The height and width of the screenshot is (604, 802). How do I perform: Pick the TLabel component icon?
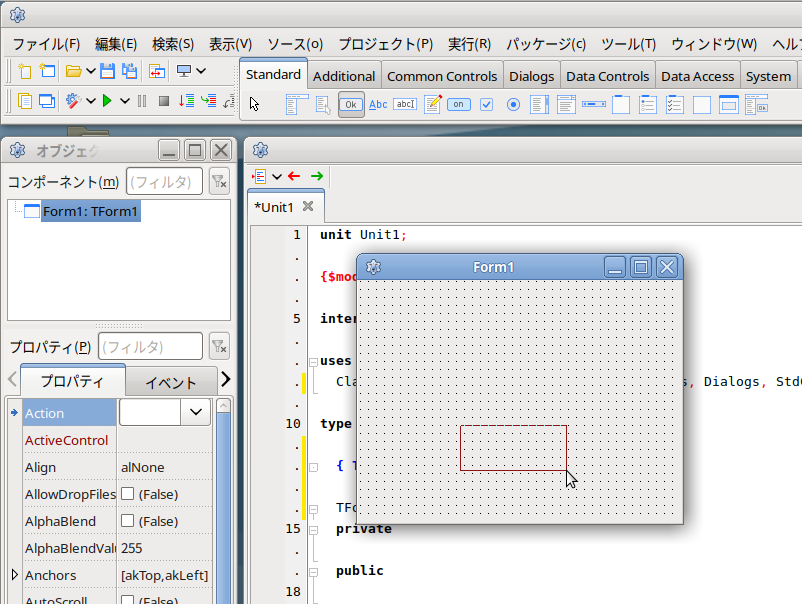coord(378,104)
